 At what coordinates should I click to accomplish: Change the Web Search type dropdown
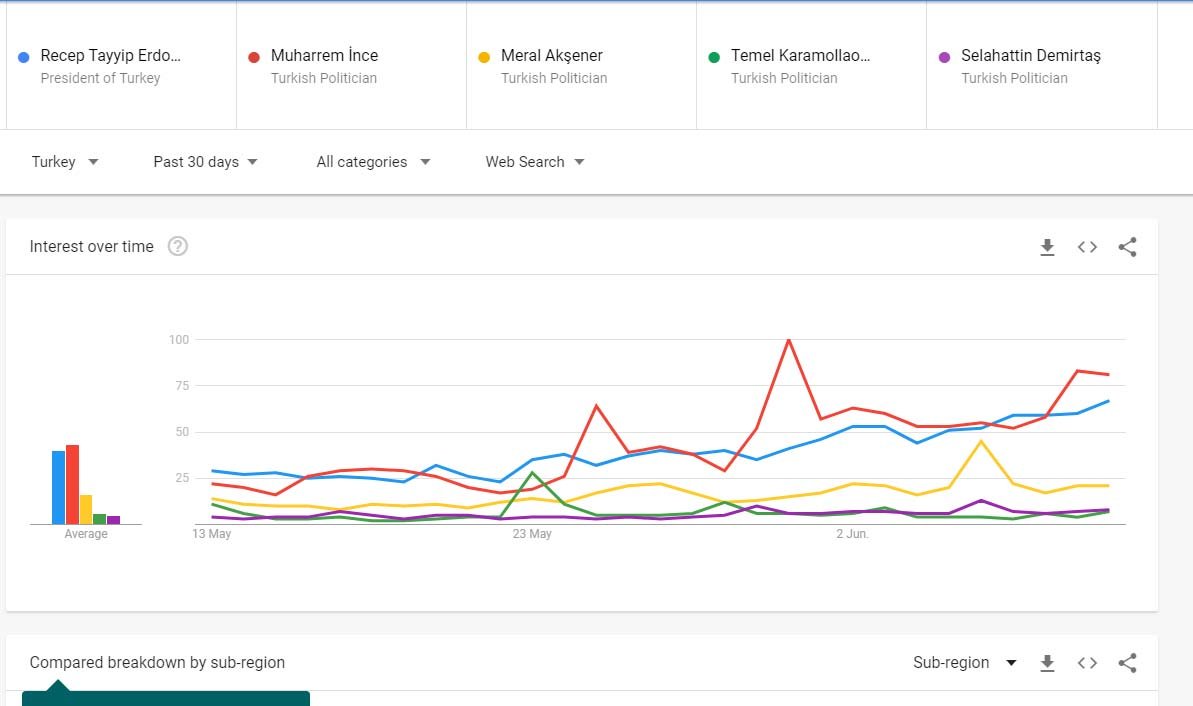tap(535, 162)
